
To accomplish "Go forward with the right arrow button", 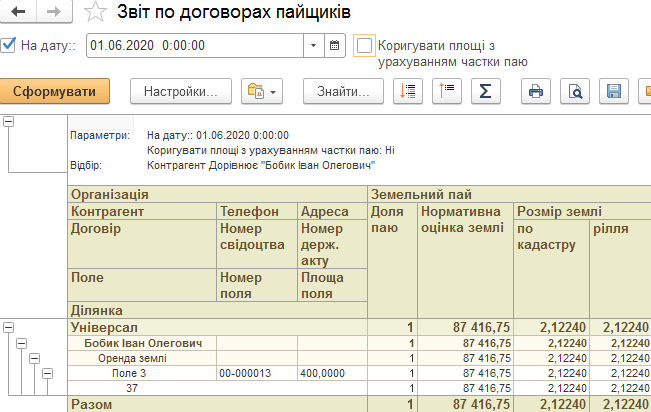I will (x=54, y=11).
